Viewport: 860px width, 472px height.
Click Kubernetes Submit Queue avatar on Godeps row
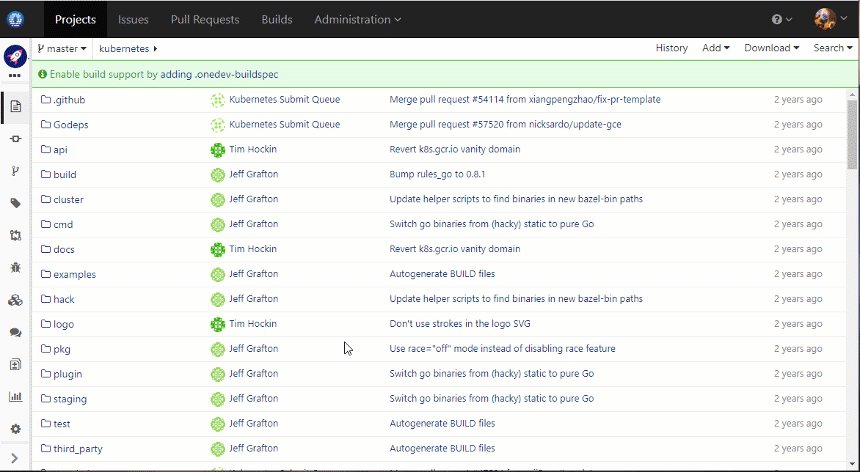tap(218, 125)
